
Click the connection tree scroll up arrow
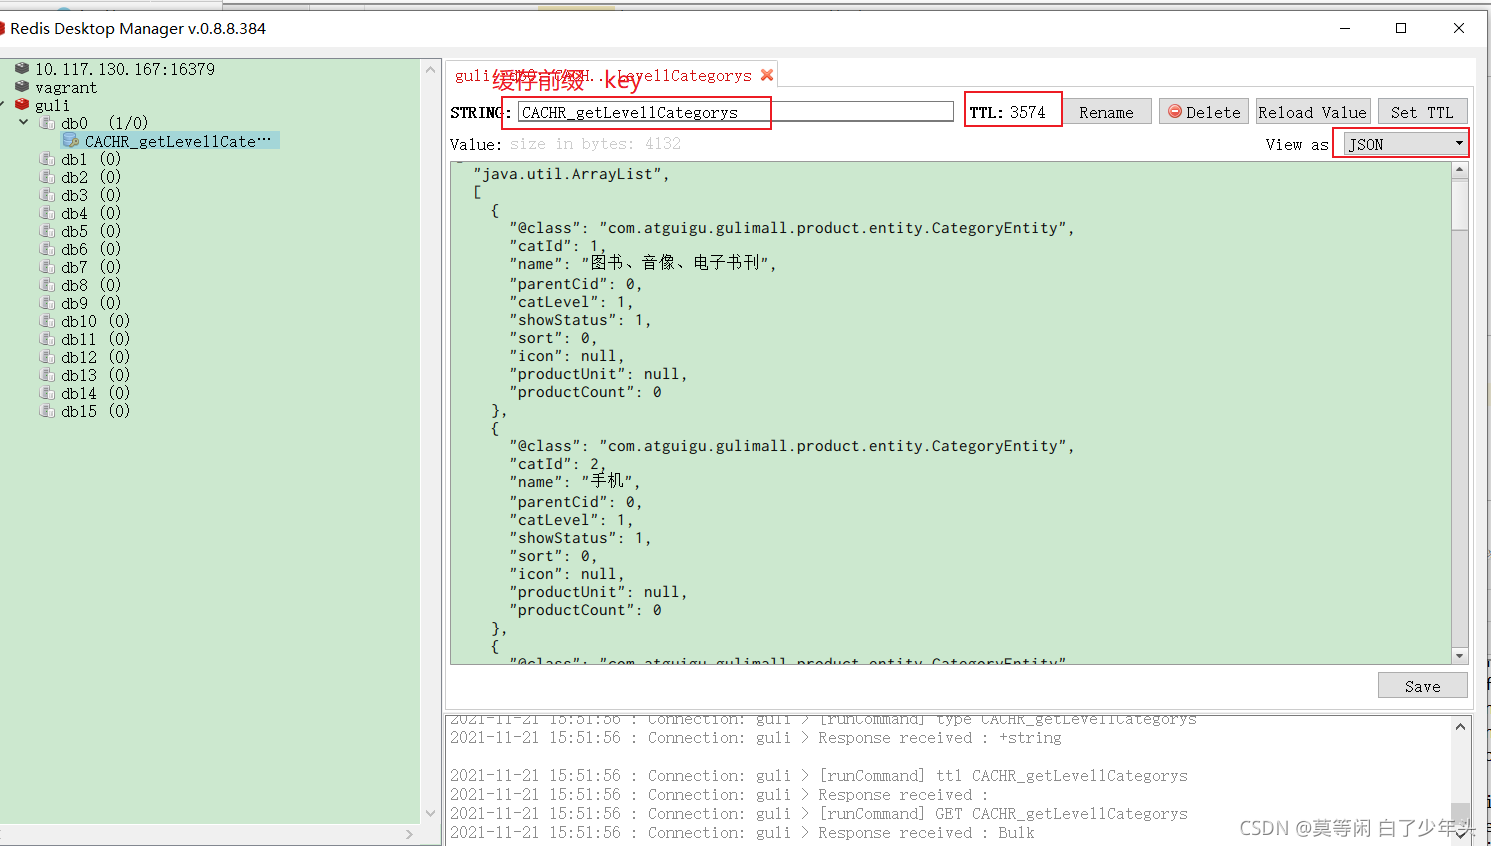(431, 69)
